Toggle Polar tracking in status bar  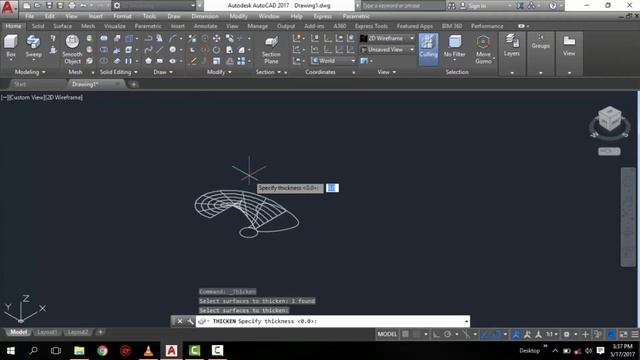click(x=448, y=334)
